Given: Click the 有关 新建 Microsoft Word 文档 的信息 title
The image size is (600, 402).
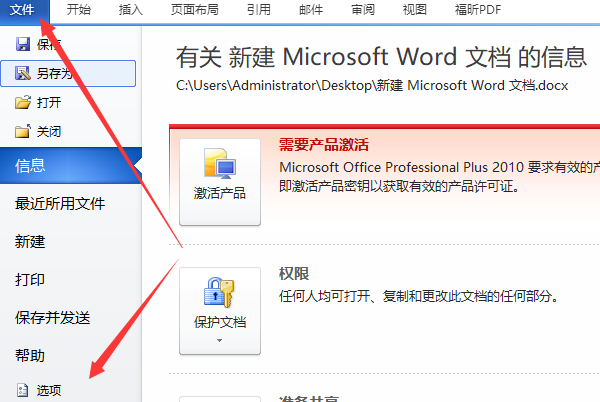Looking at the screenshot, I should pyautogui.click(x=381, y=57).
